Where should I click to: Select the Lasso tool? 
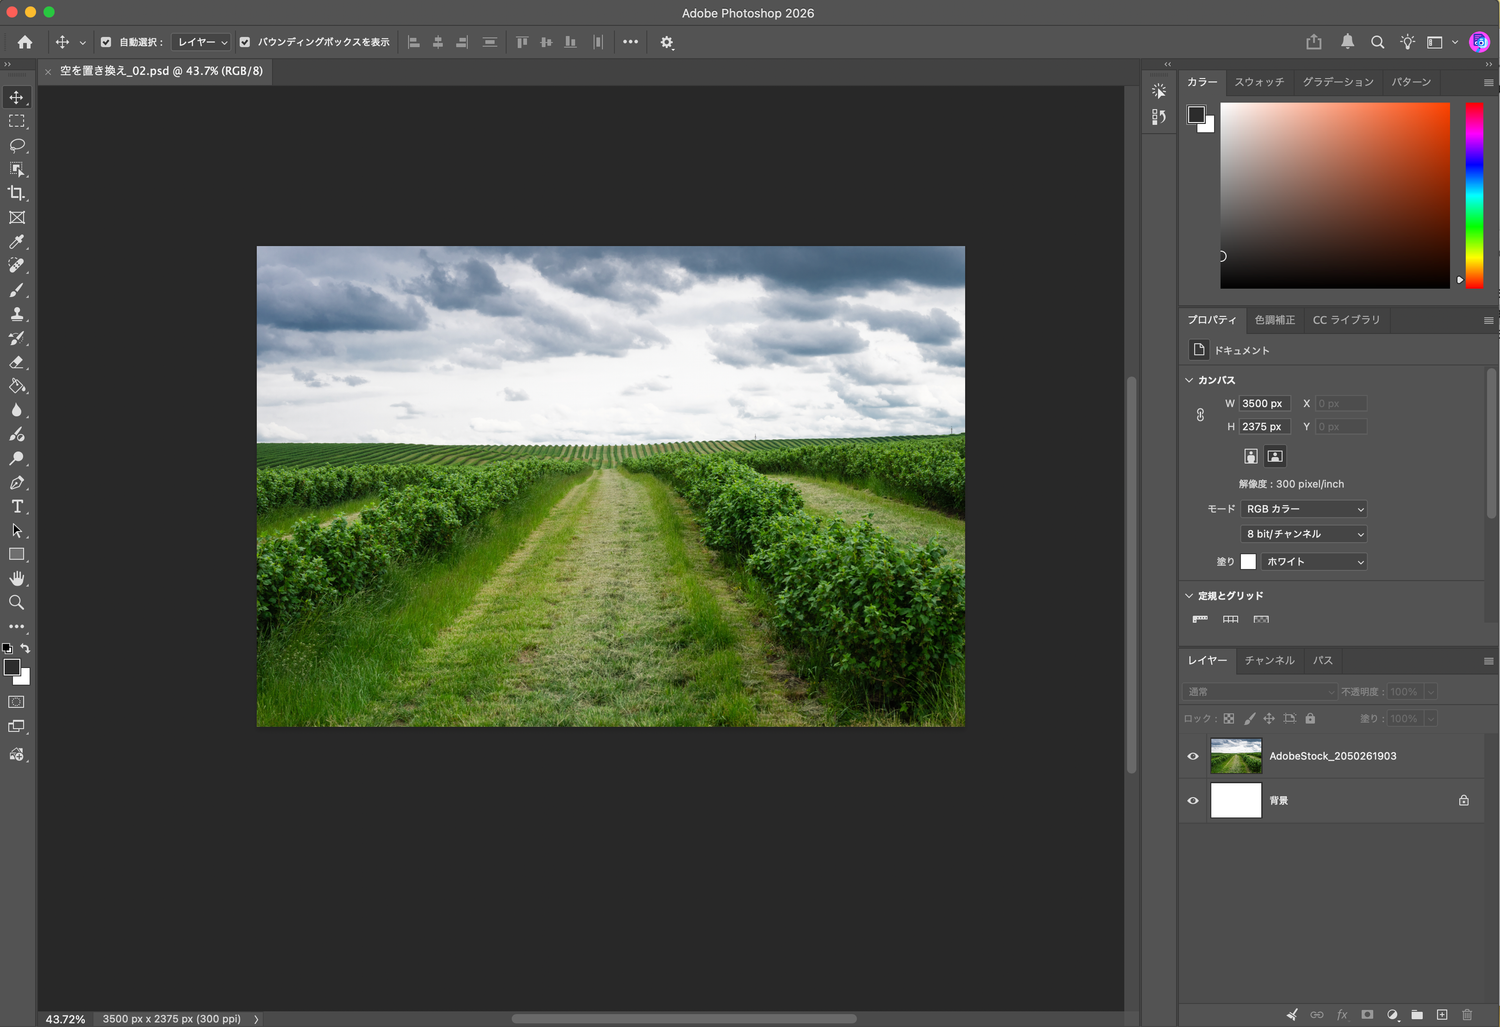[17, 145]
